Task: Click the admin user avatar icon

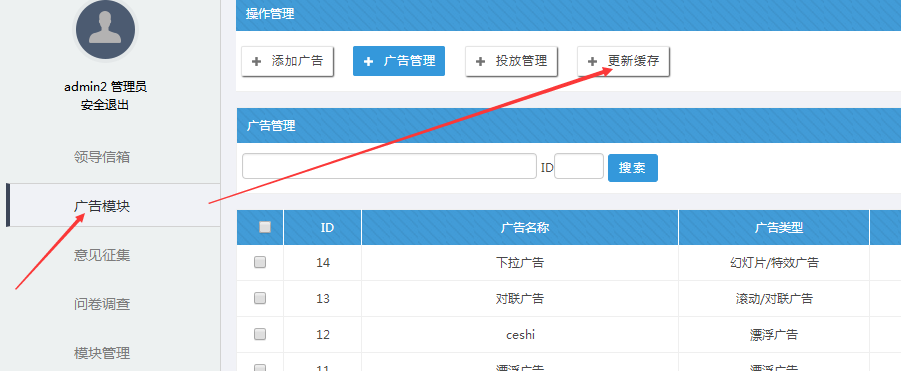Action: click(105, 29)
